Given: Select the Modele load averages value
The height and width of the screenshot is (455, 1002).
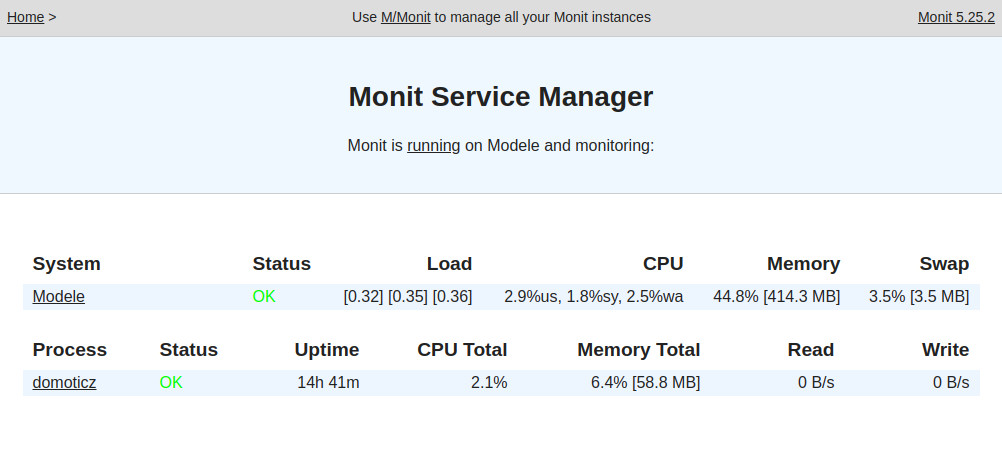Looking at the screenshot, I should point(407,296).
